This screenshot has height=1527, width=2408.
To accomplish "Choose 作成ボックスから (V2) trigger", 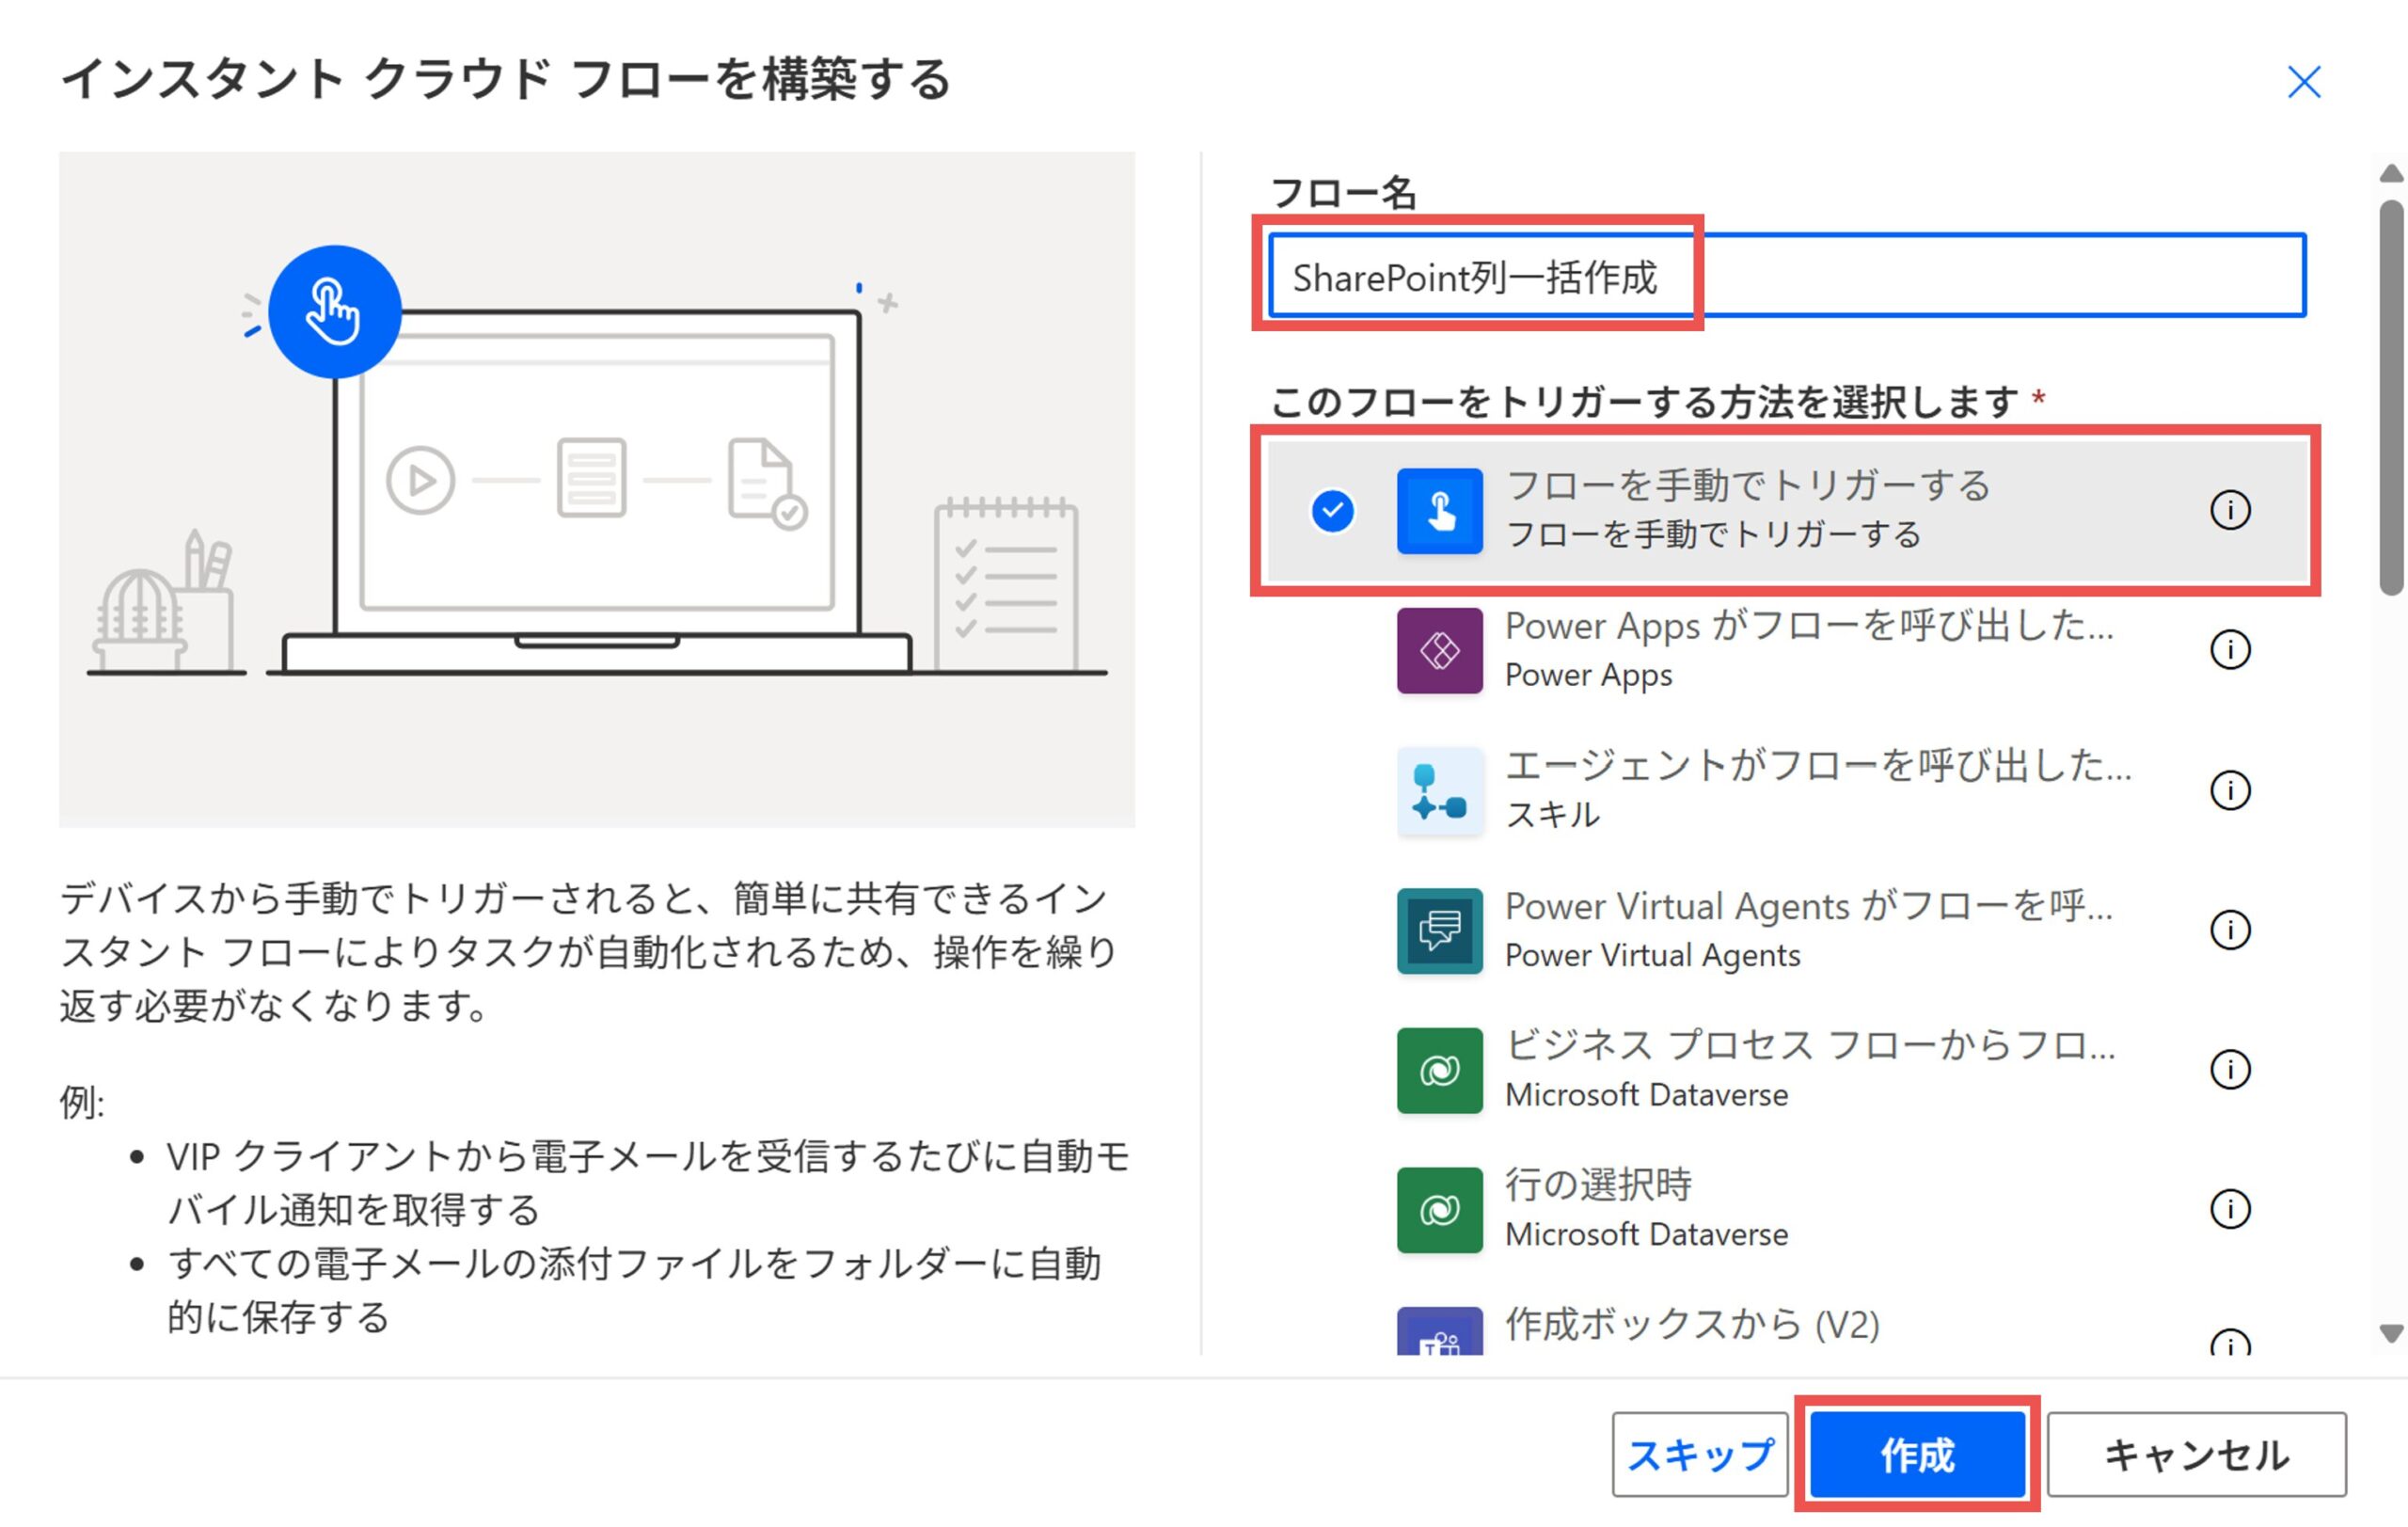I will 1692,1325.
